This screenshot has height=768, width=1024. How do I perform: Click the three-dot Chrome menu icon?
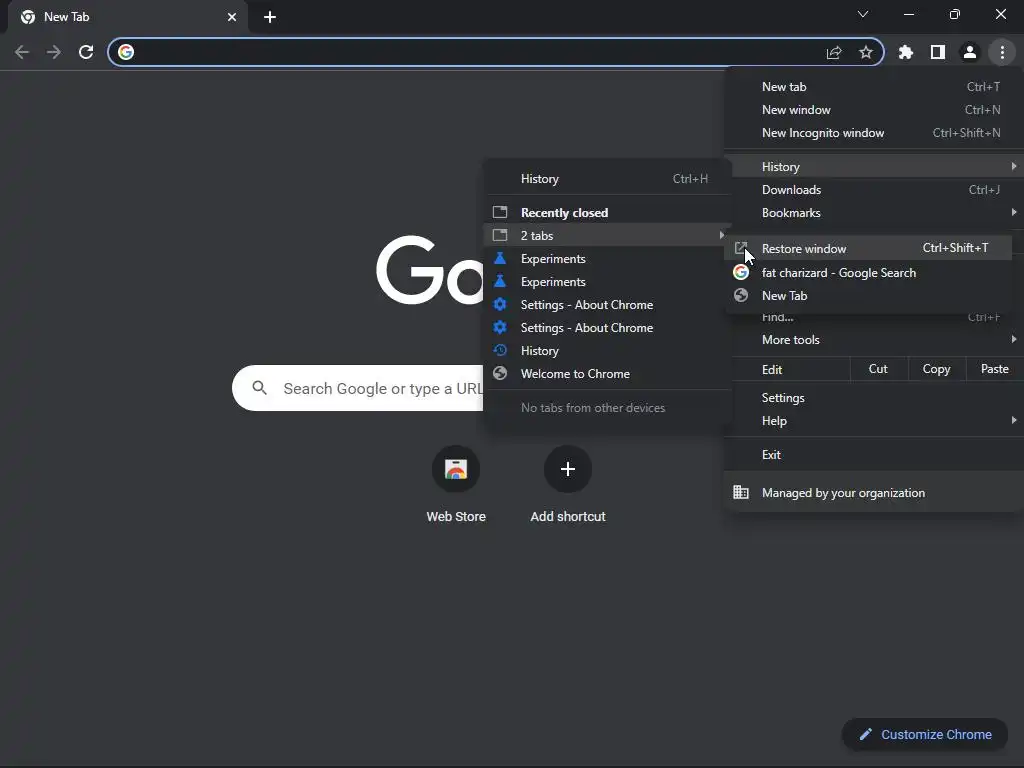[1002, 52]
